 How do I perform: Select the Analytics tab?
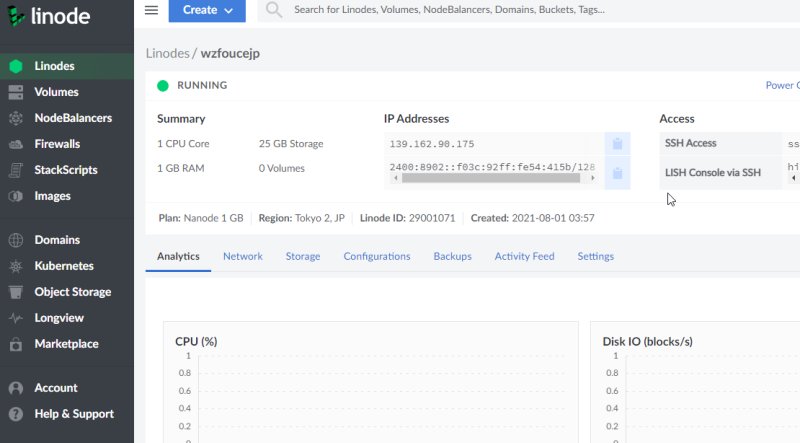(x=178, y=256)
